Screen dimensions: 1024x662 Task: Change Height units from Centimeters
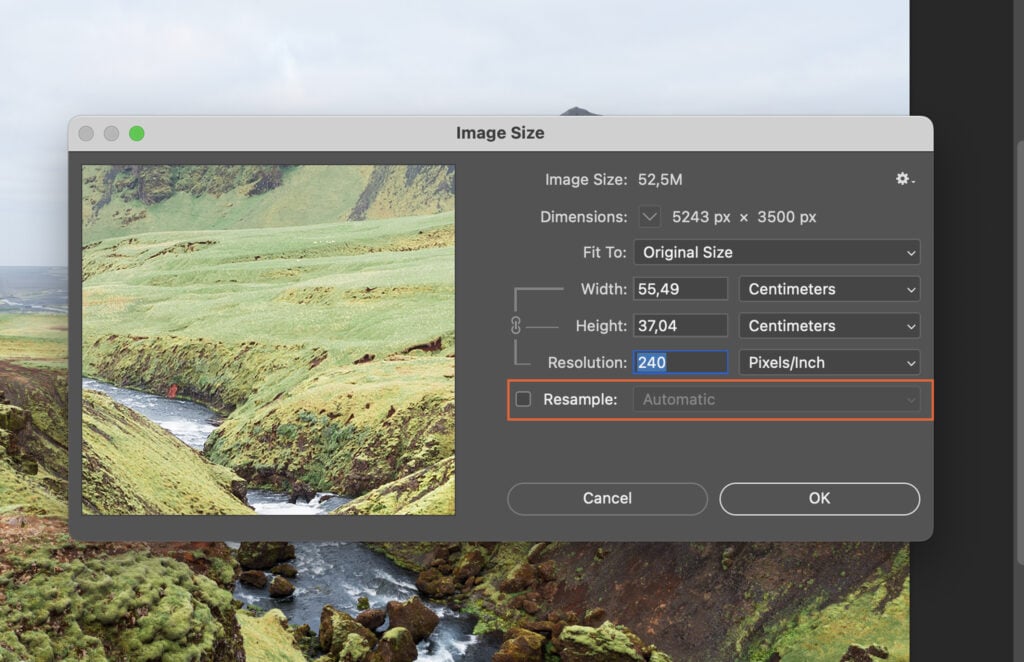click(x=829, y=325)
